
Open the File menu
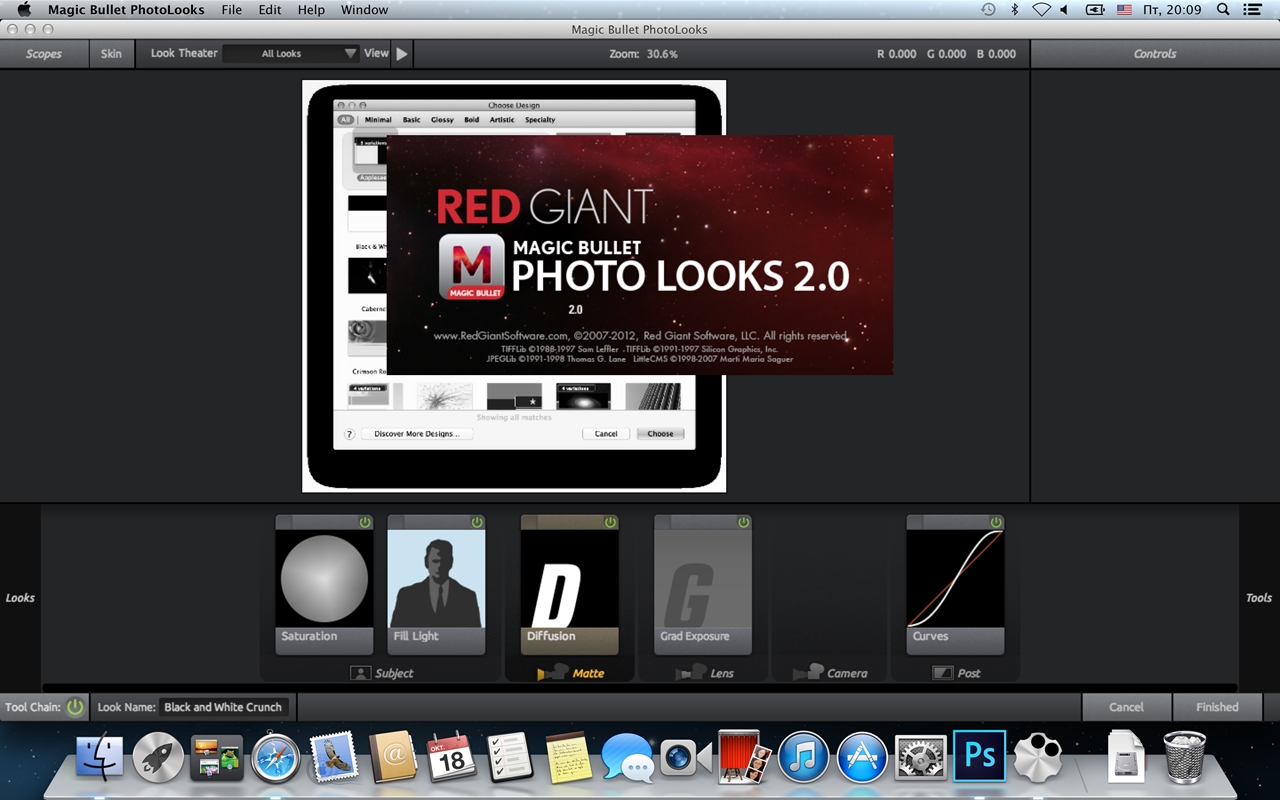[x=232, y=10]
